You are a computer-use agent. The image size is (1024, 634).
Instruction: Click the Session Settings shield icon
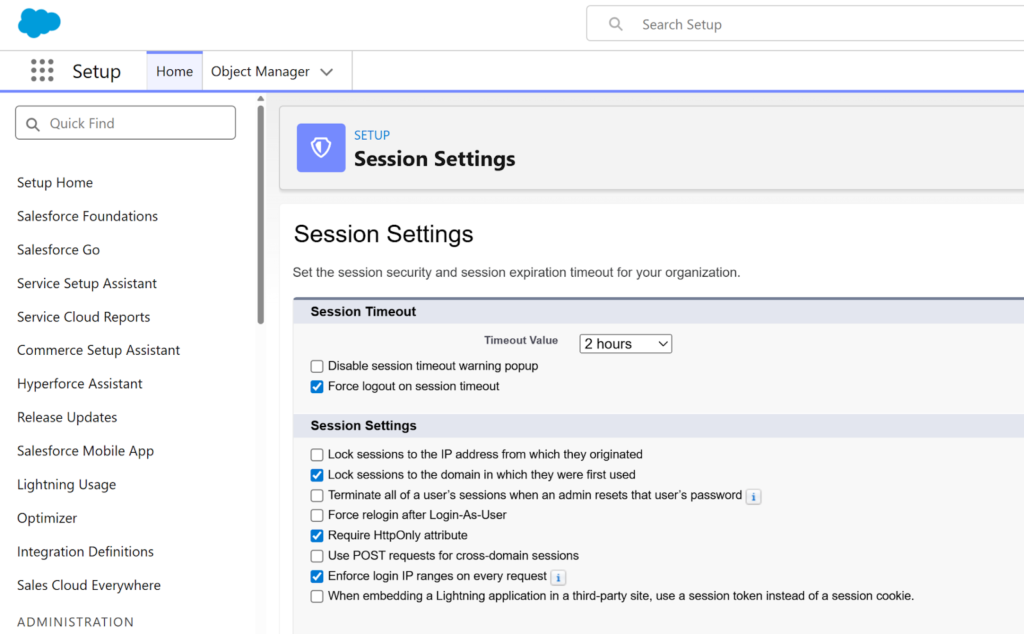pos(321,148)
